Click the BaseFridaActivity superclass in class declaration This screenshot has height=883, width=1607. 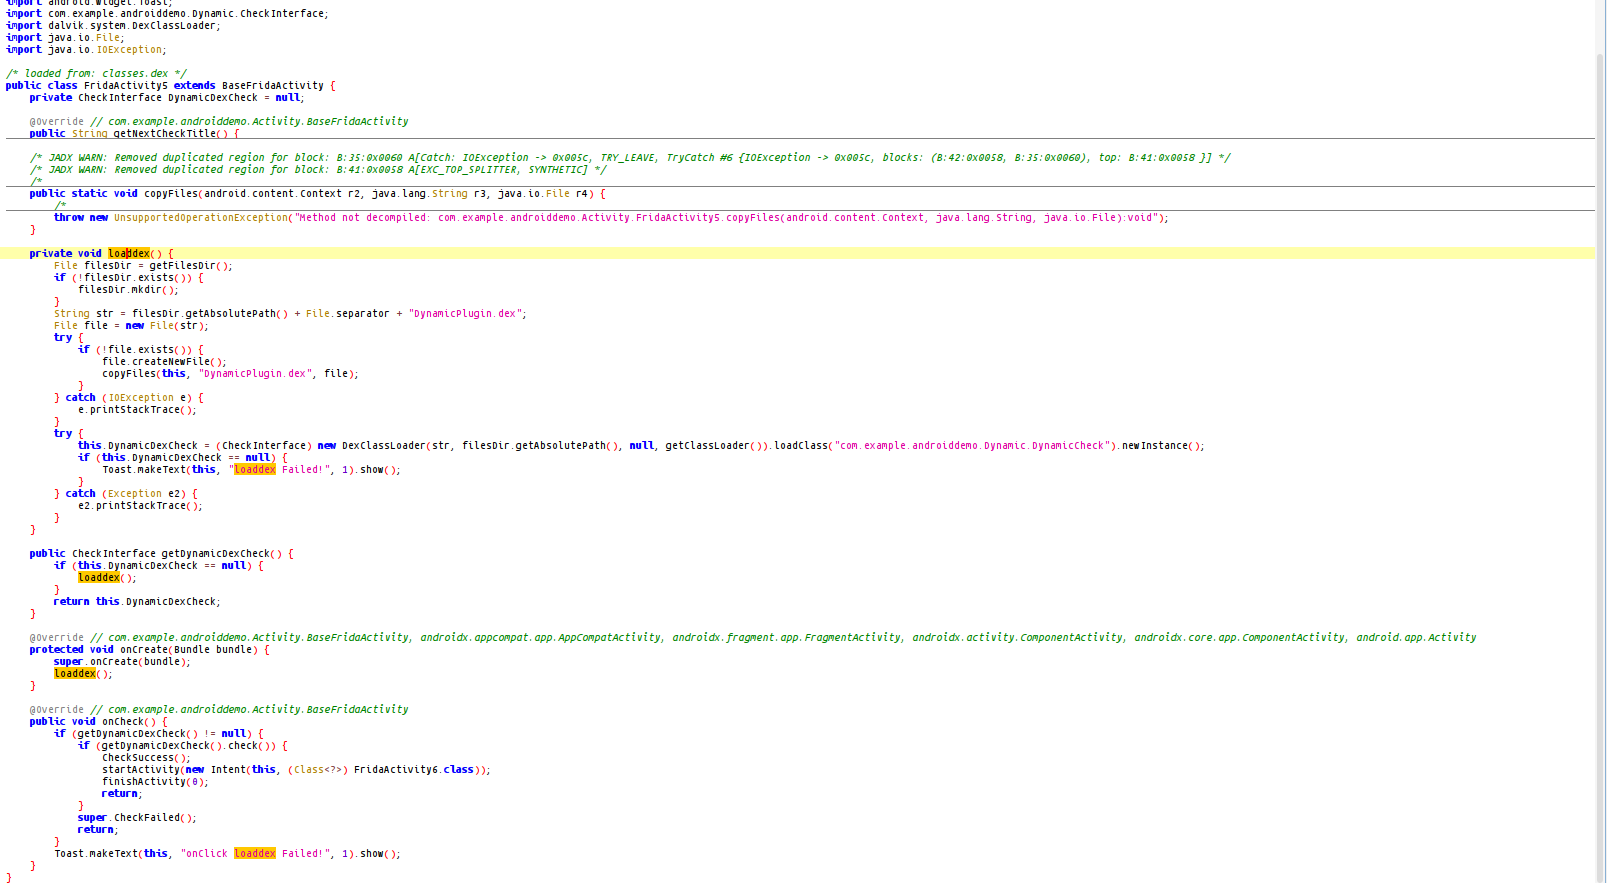[272, 86]
